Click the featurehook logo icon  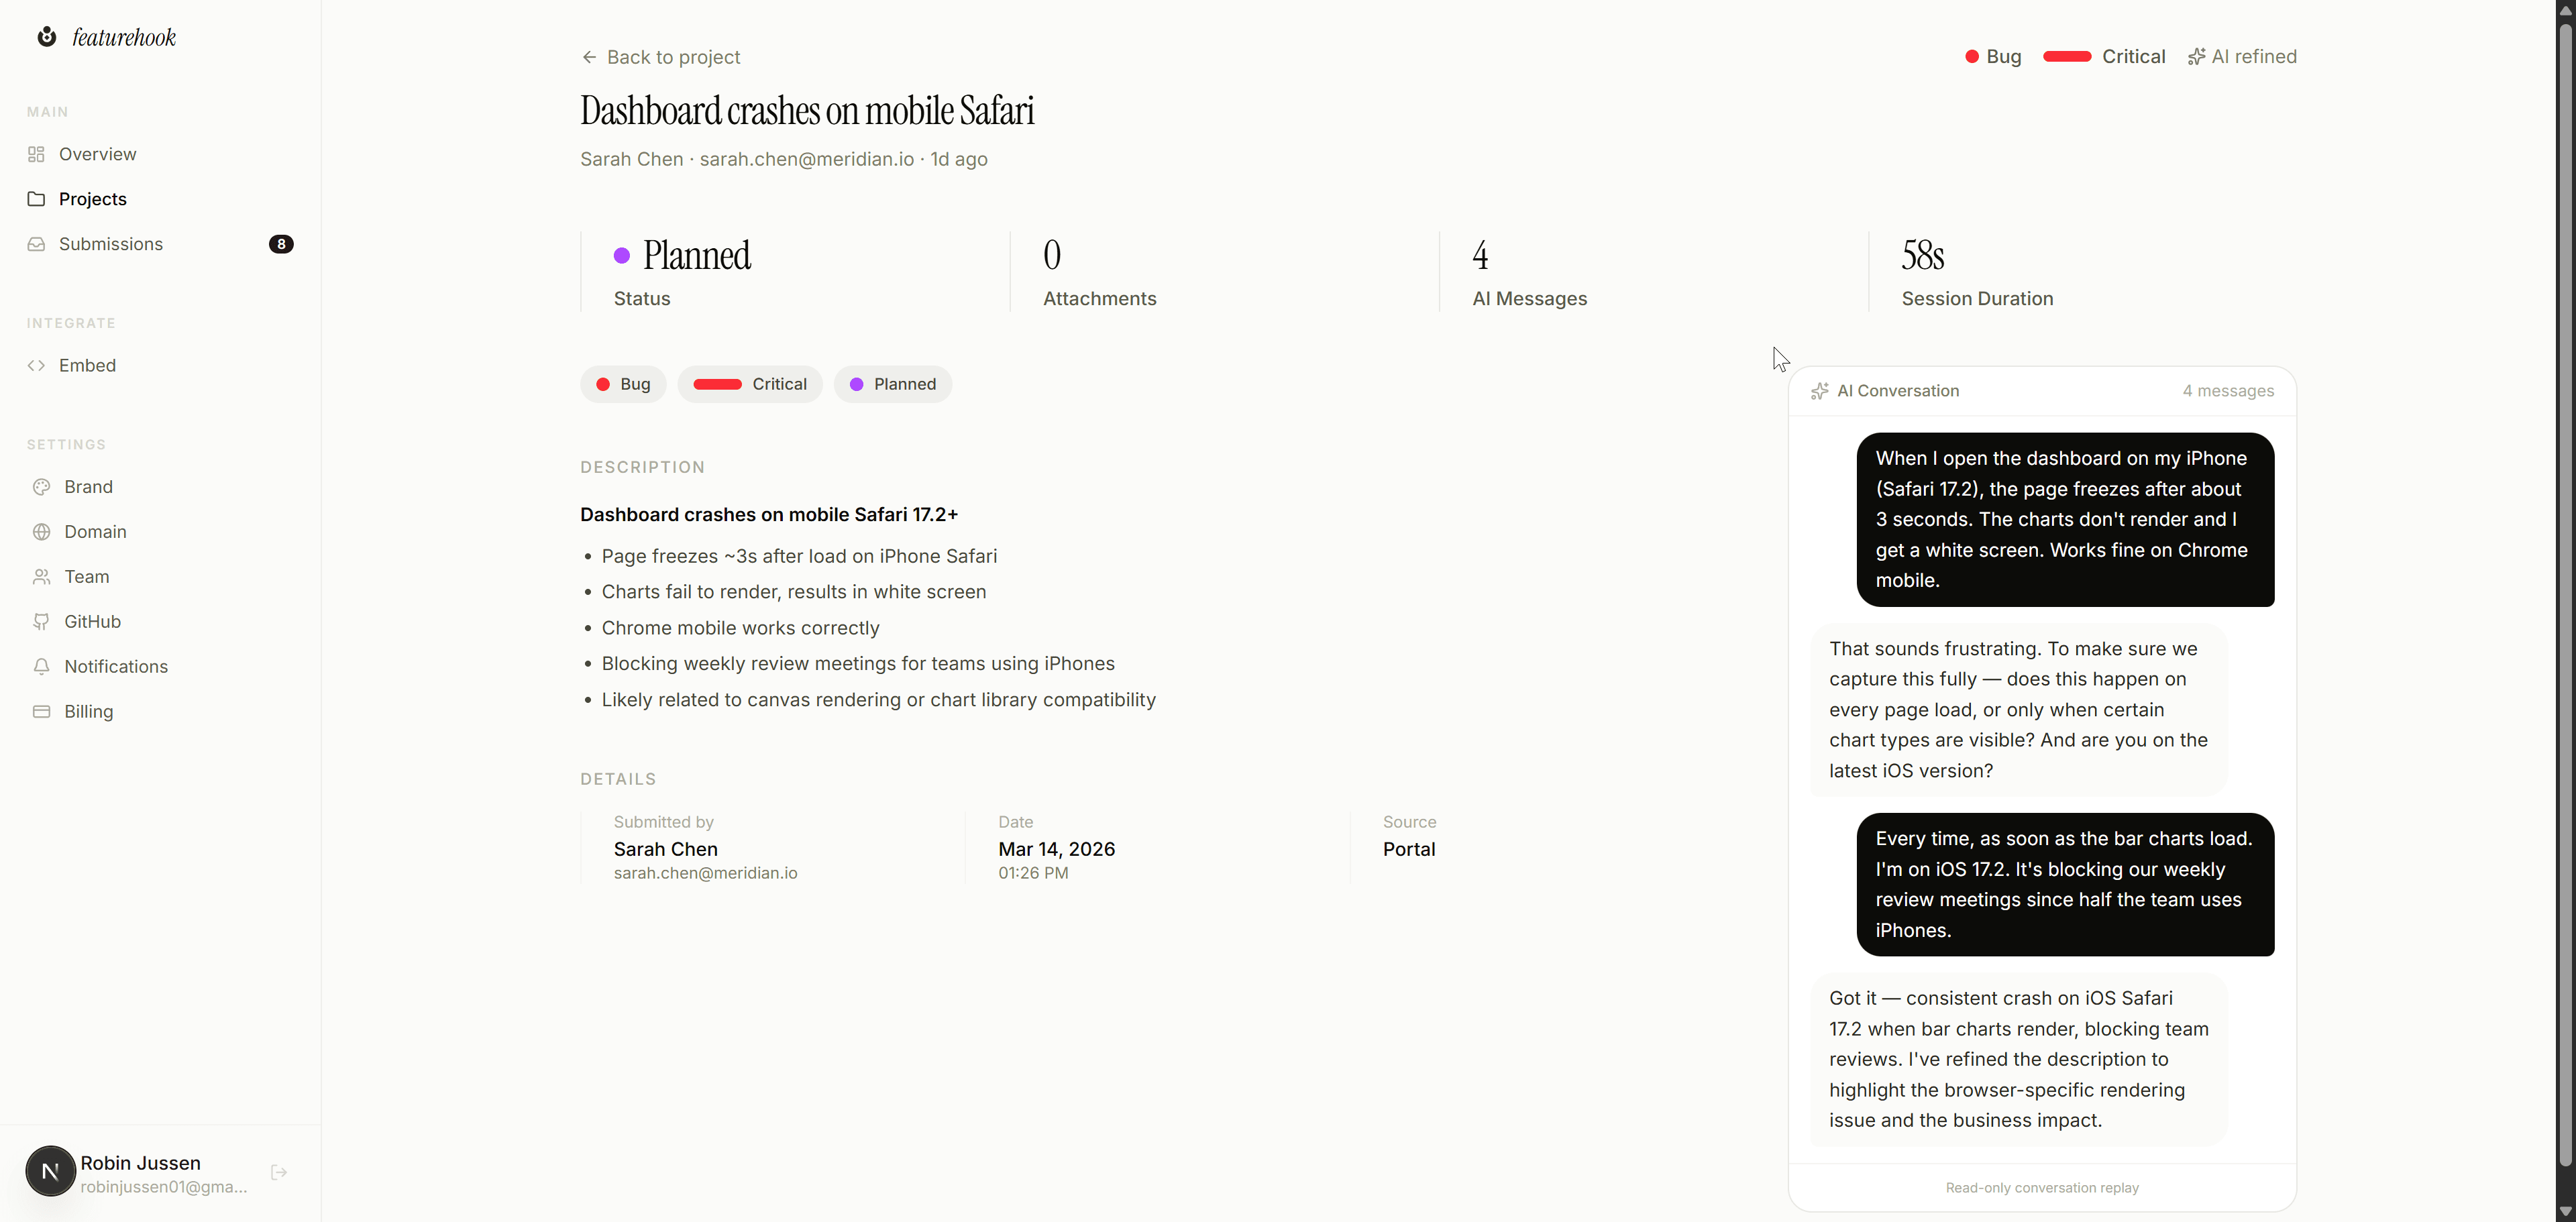click(47, 37)
